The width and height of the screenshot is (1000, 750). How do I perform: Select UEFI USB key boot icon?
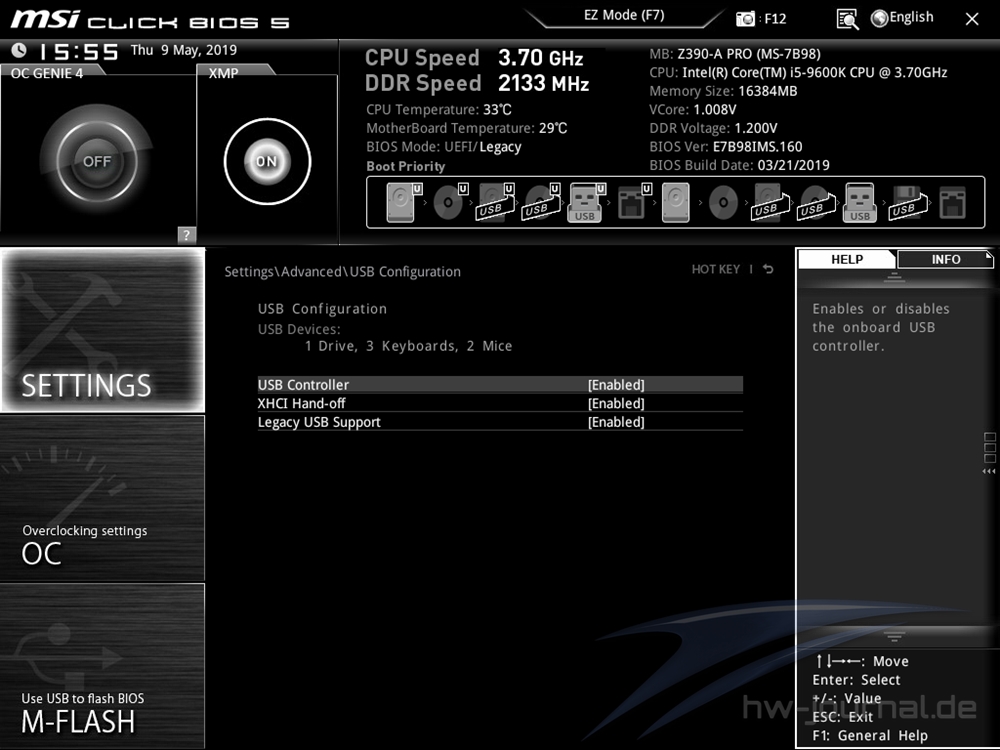pos(586,202)
